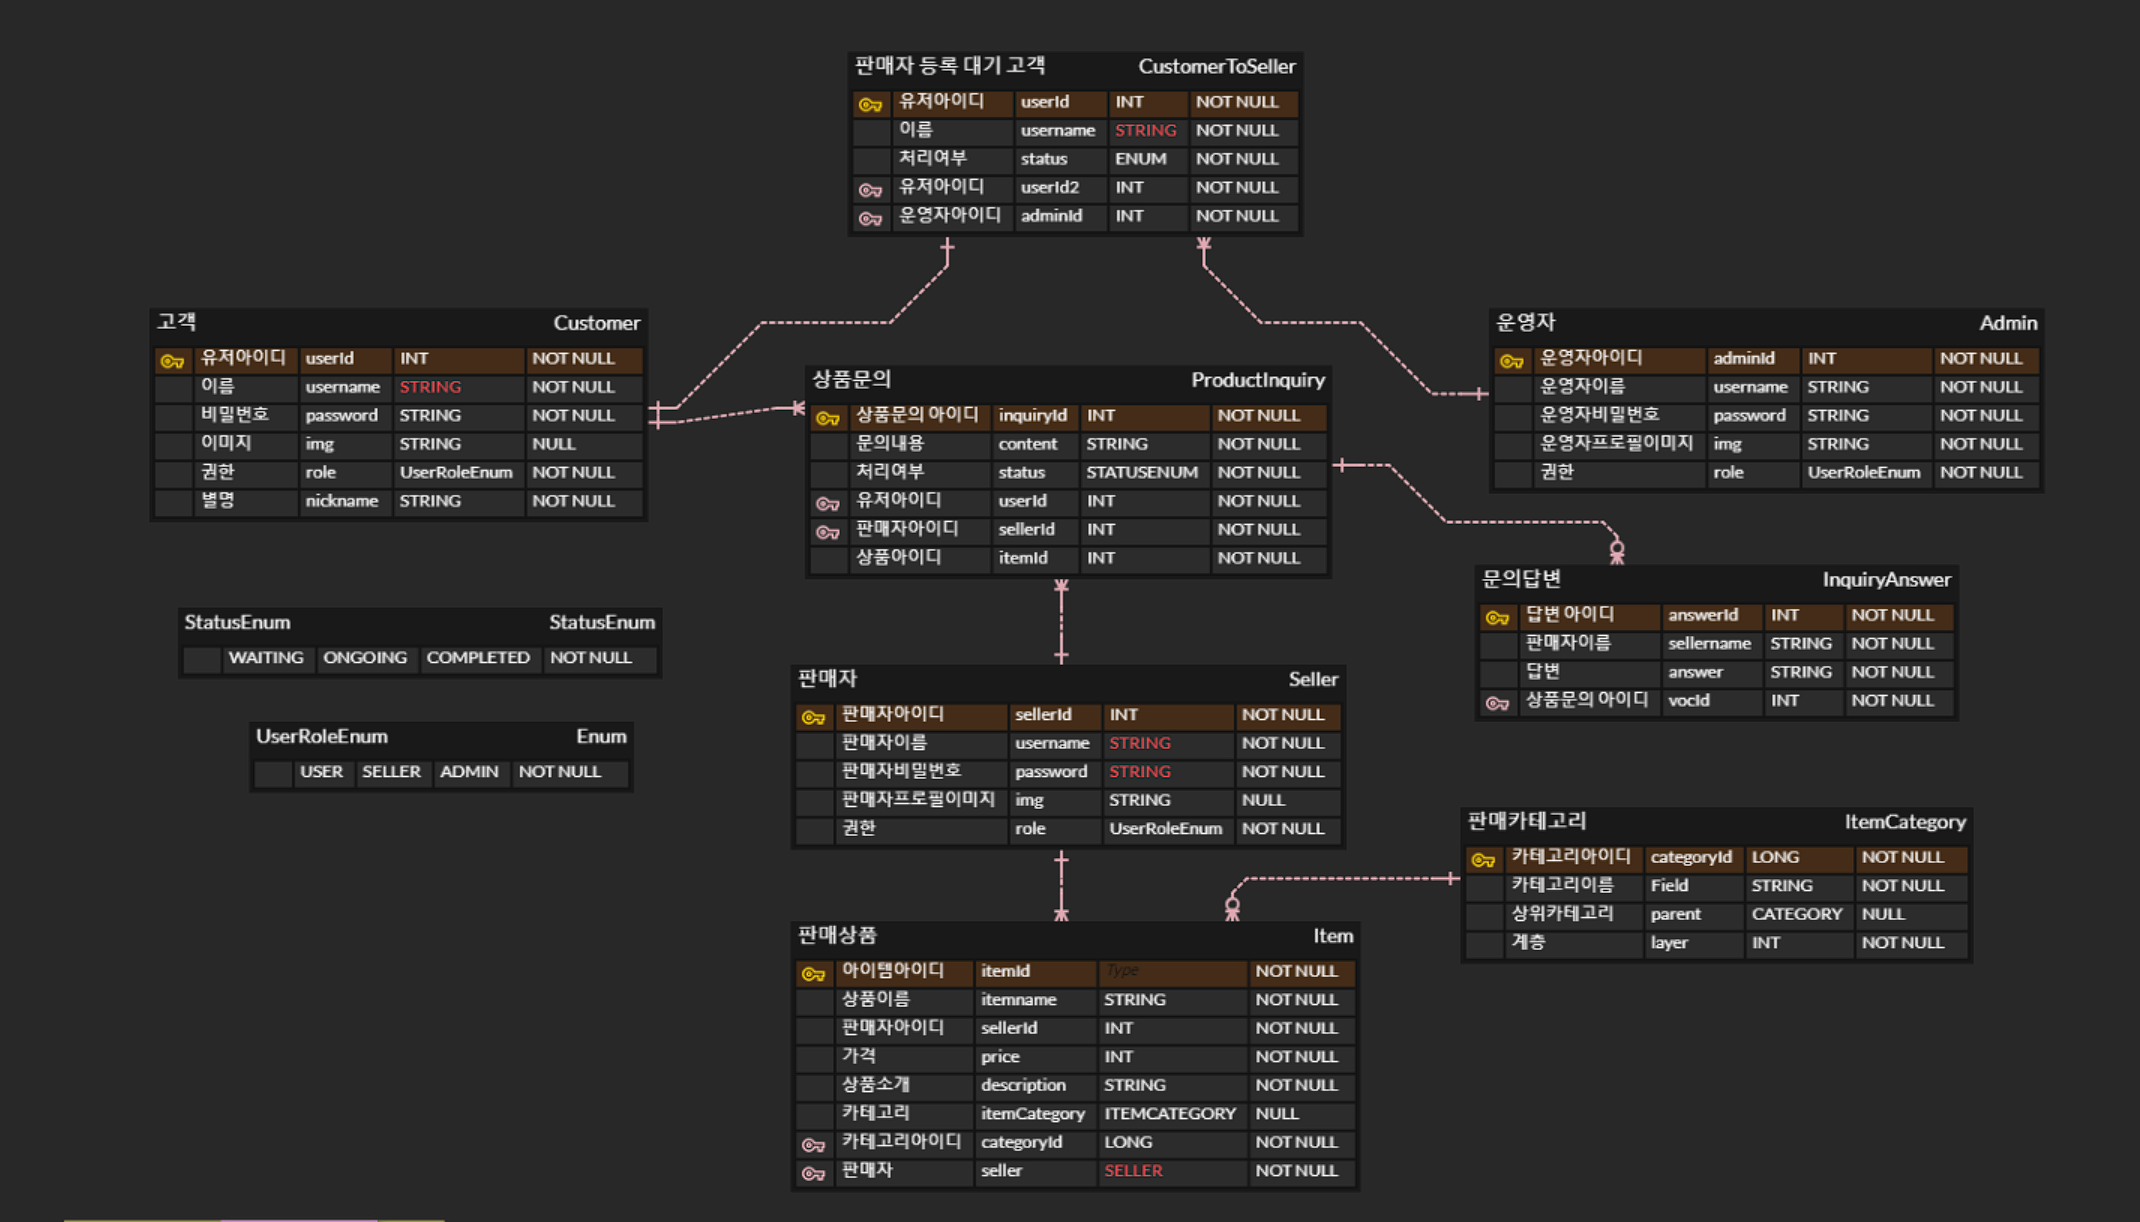Image resolution: width=2140 pixels, height=1222 pixels.
Task: Click the layer column in ItemCategory
Action: pos(1669,942)
